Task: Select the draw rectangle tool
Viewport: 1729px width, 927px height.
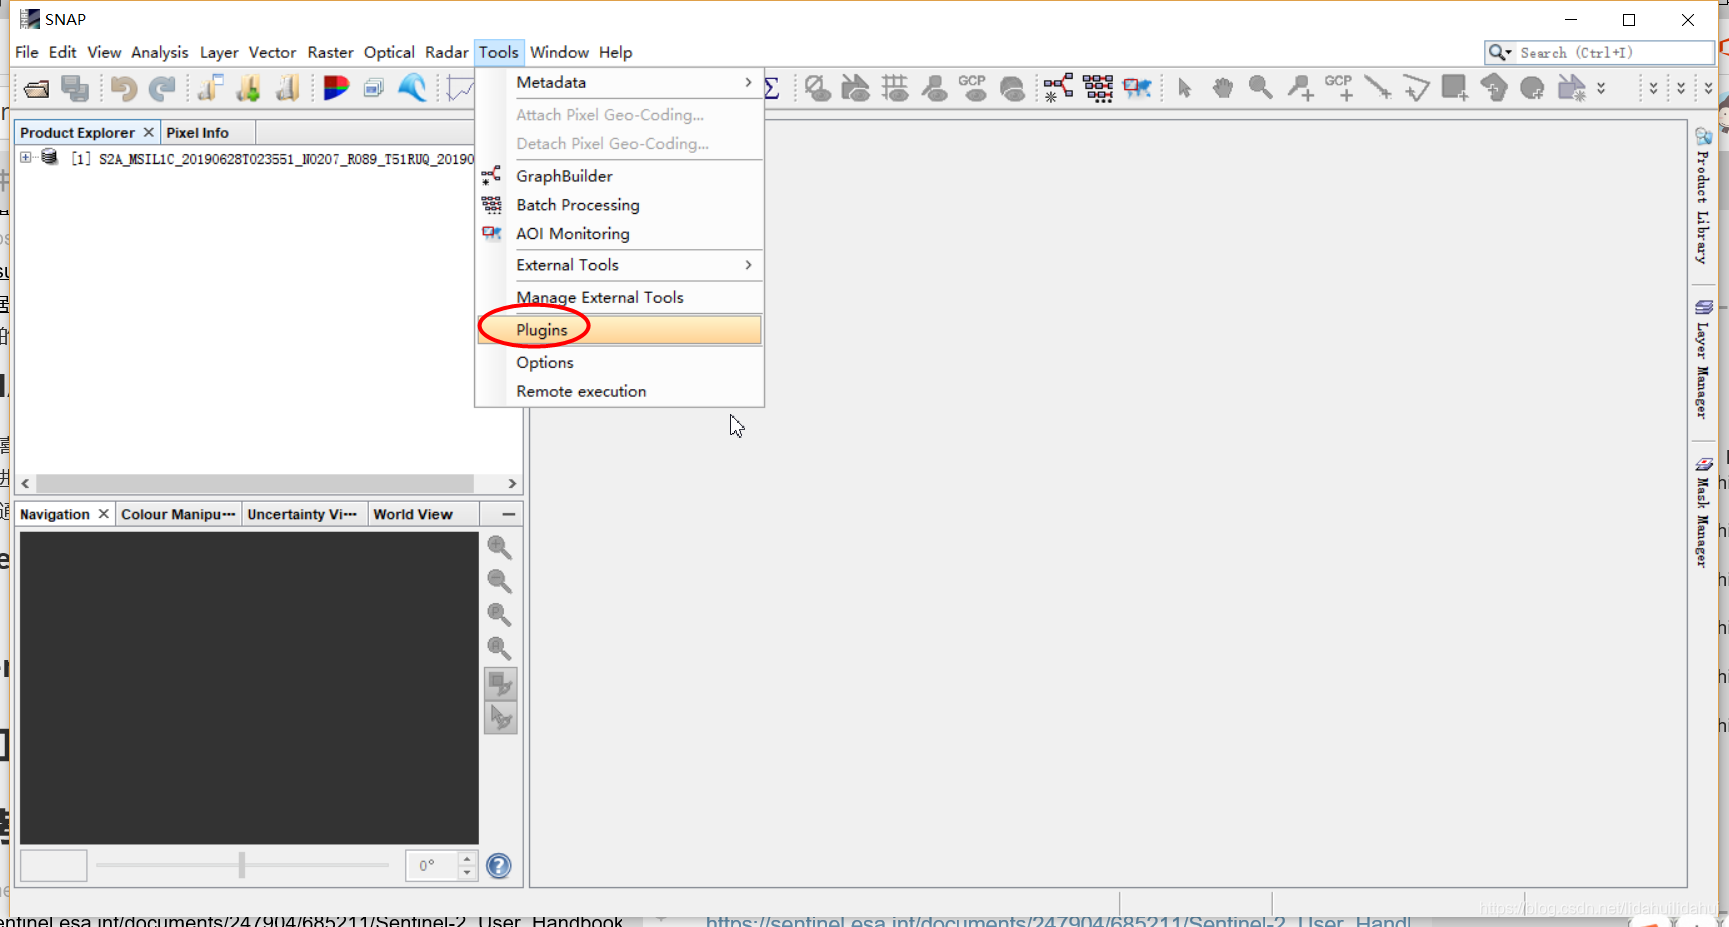Action: tap(1455, 88)
